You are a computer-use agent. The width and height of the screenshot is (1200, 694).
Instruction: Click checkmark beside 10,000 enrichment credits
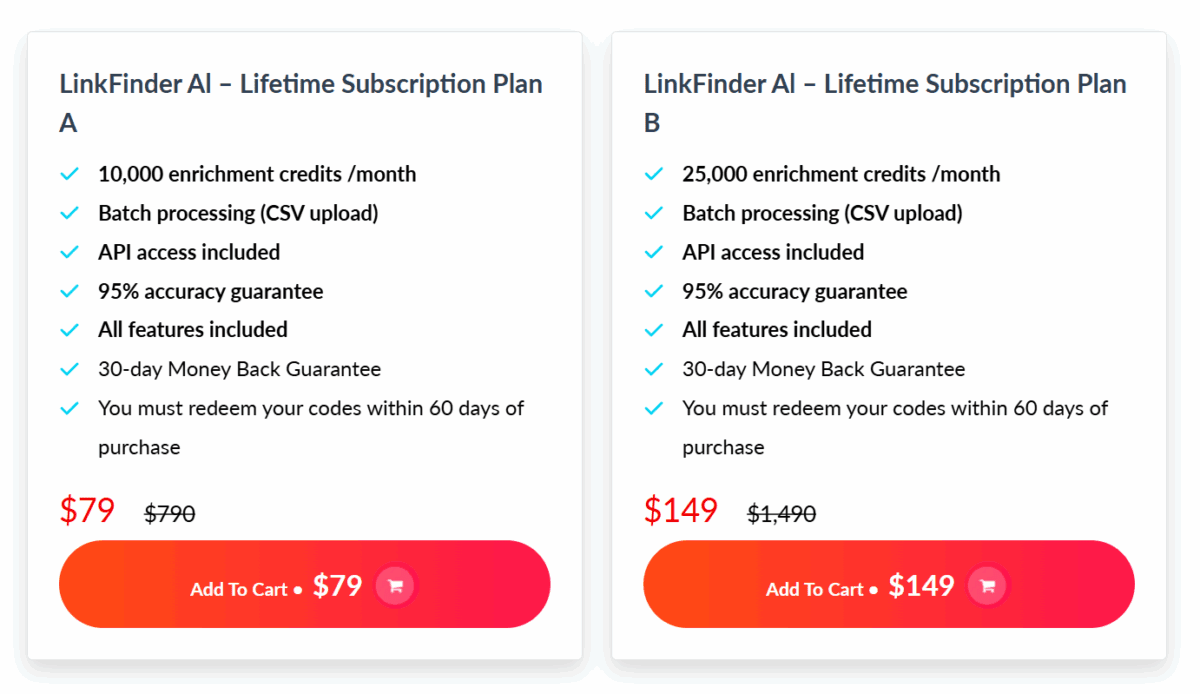point(69,174)
